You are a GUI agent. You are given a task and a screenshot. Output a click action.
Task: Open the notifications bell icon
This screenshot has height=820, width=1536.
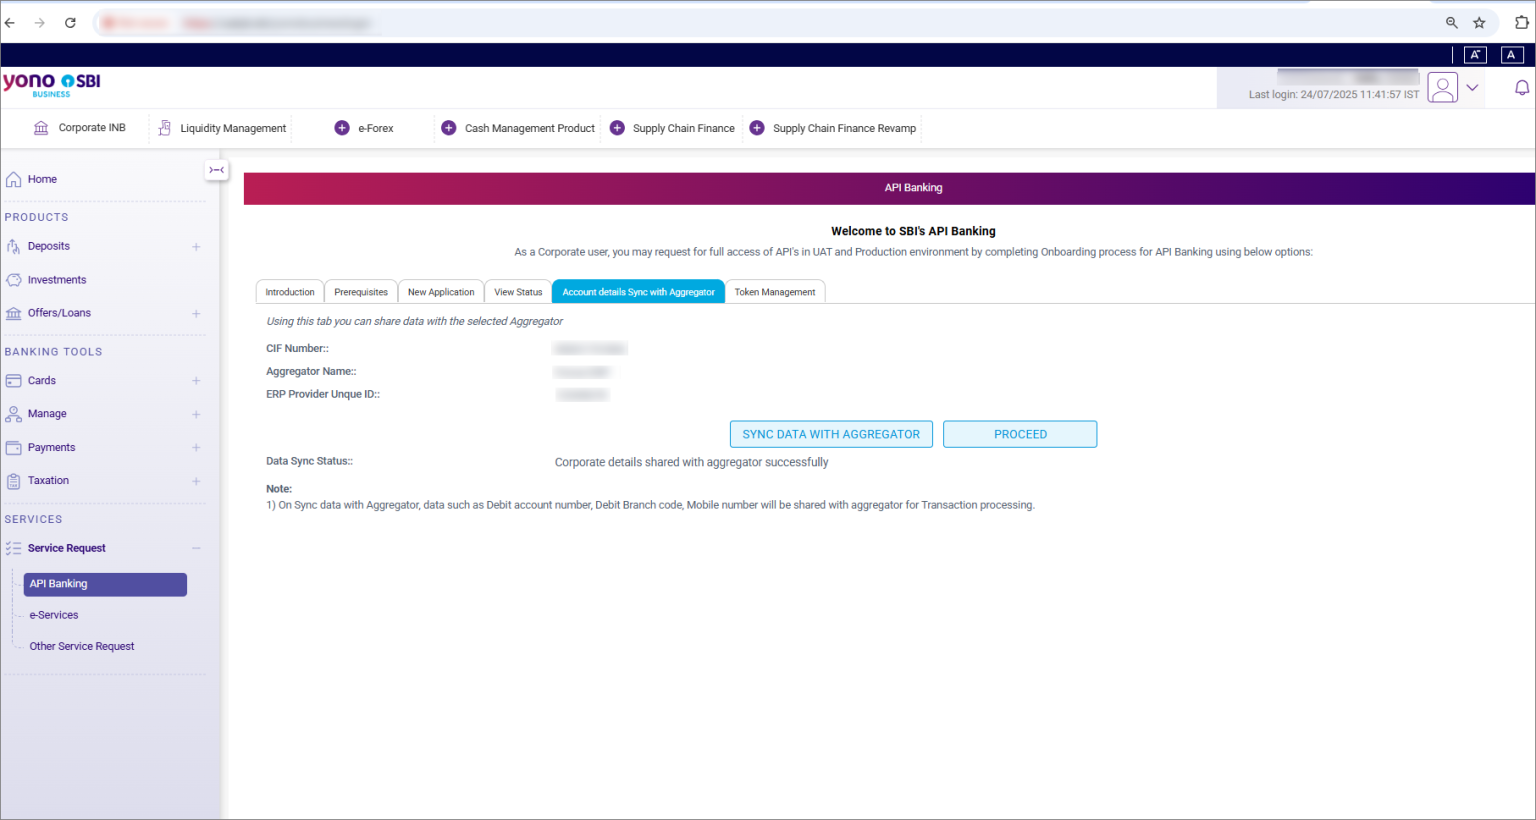[1521, 87]
